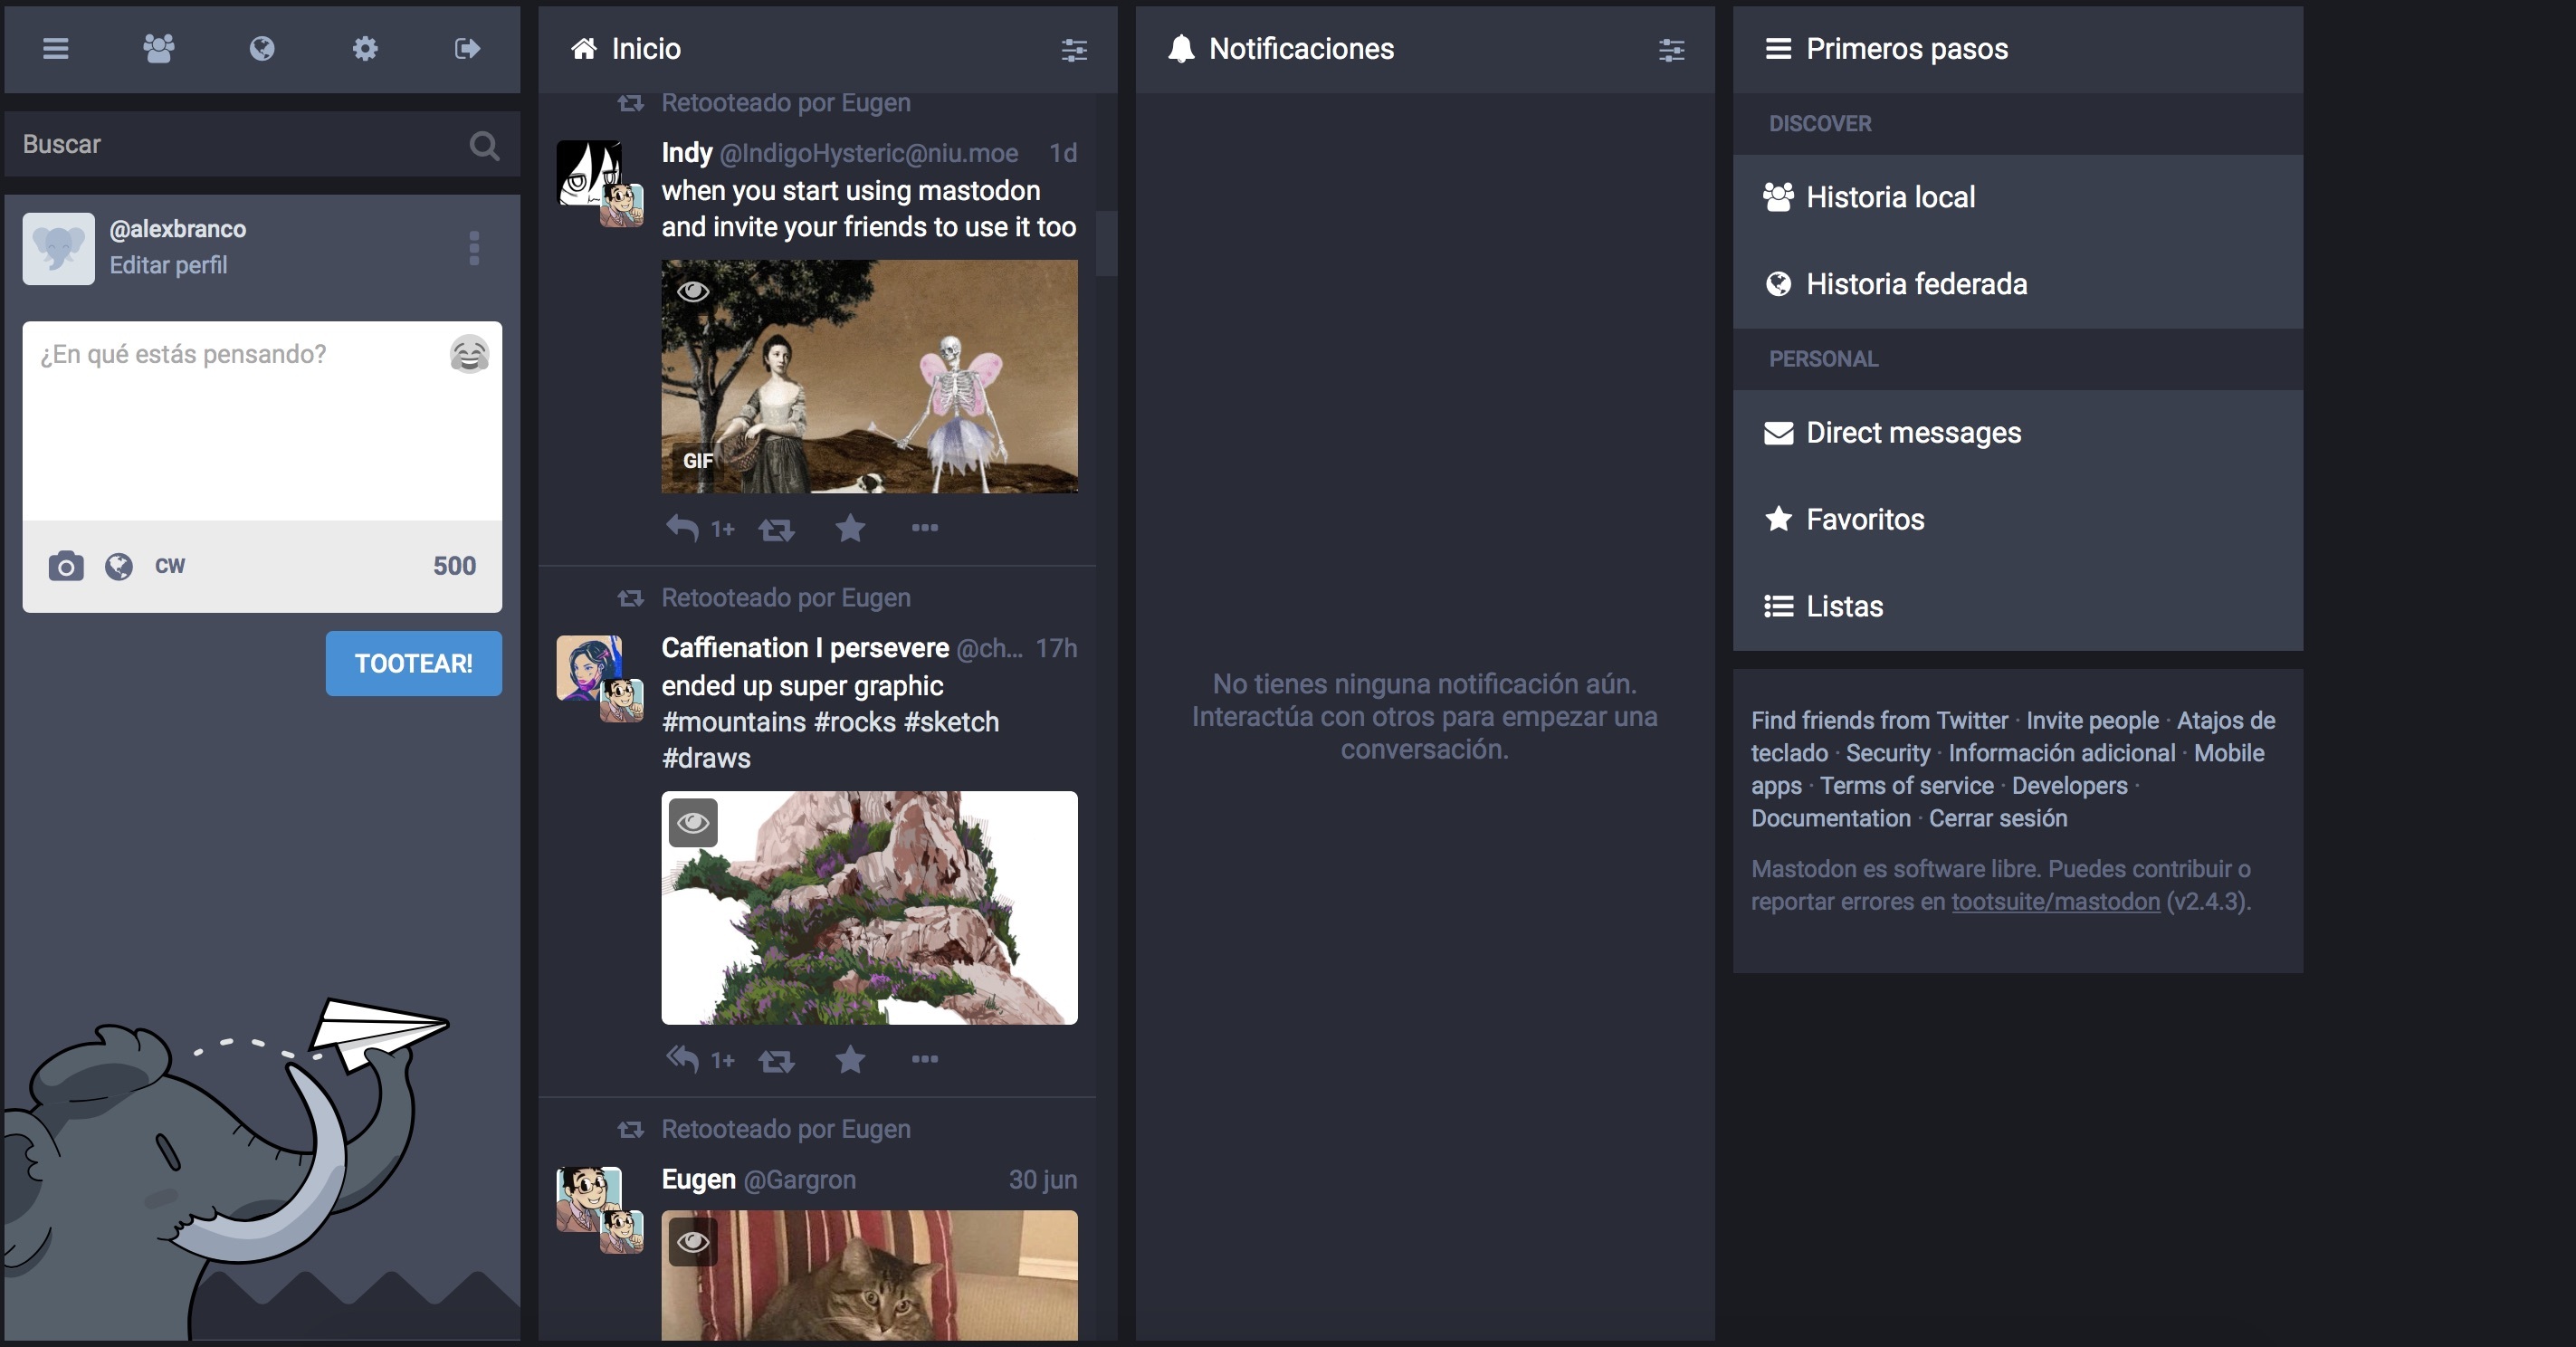Click Editar perfil link

tap(168, 265)
